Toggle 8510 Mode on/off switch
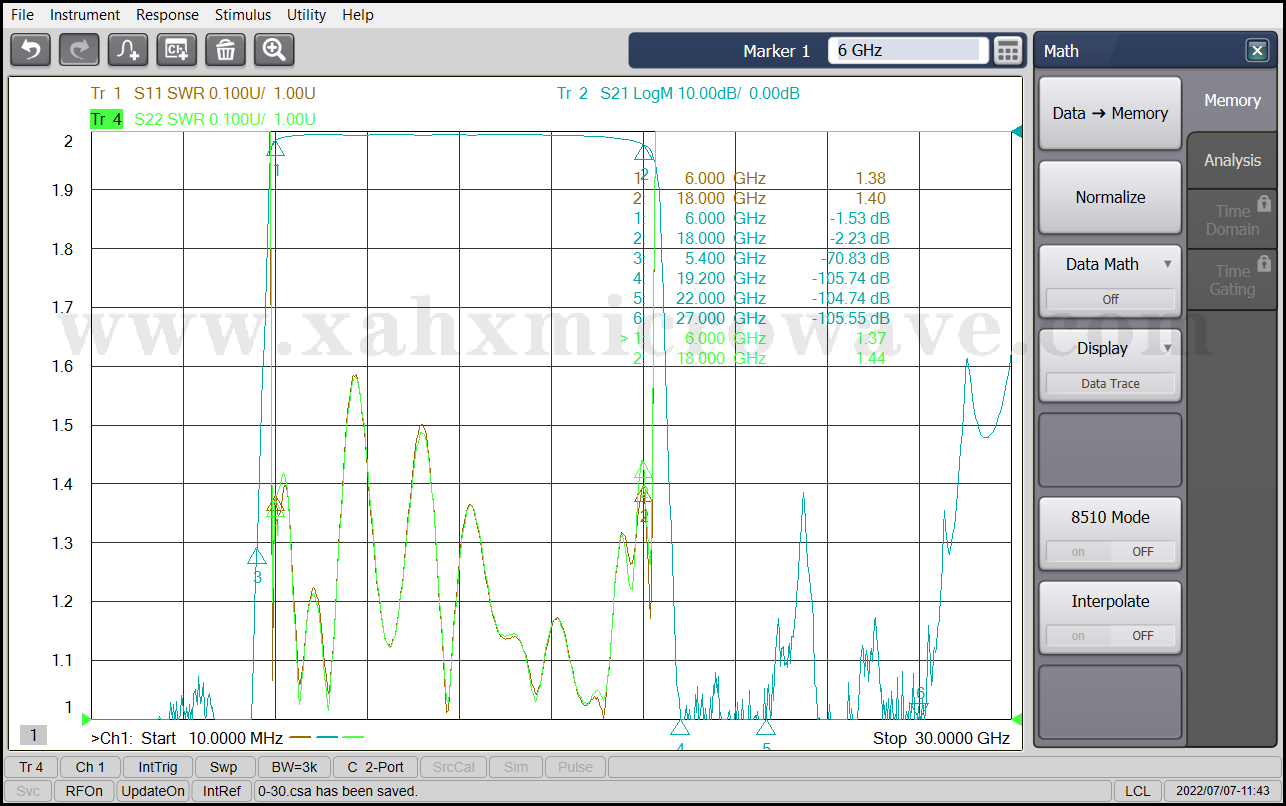This screenshot has width=1286, height=806. [x=1110, y=551]
